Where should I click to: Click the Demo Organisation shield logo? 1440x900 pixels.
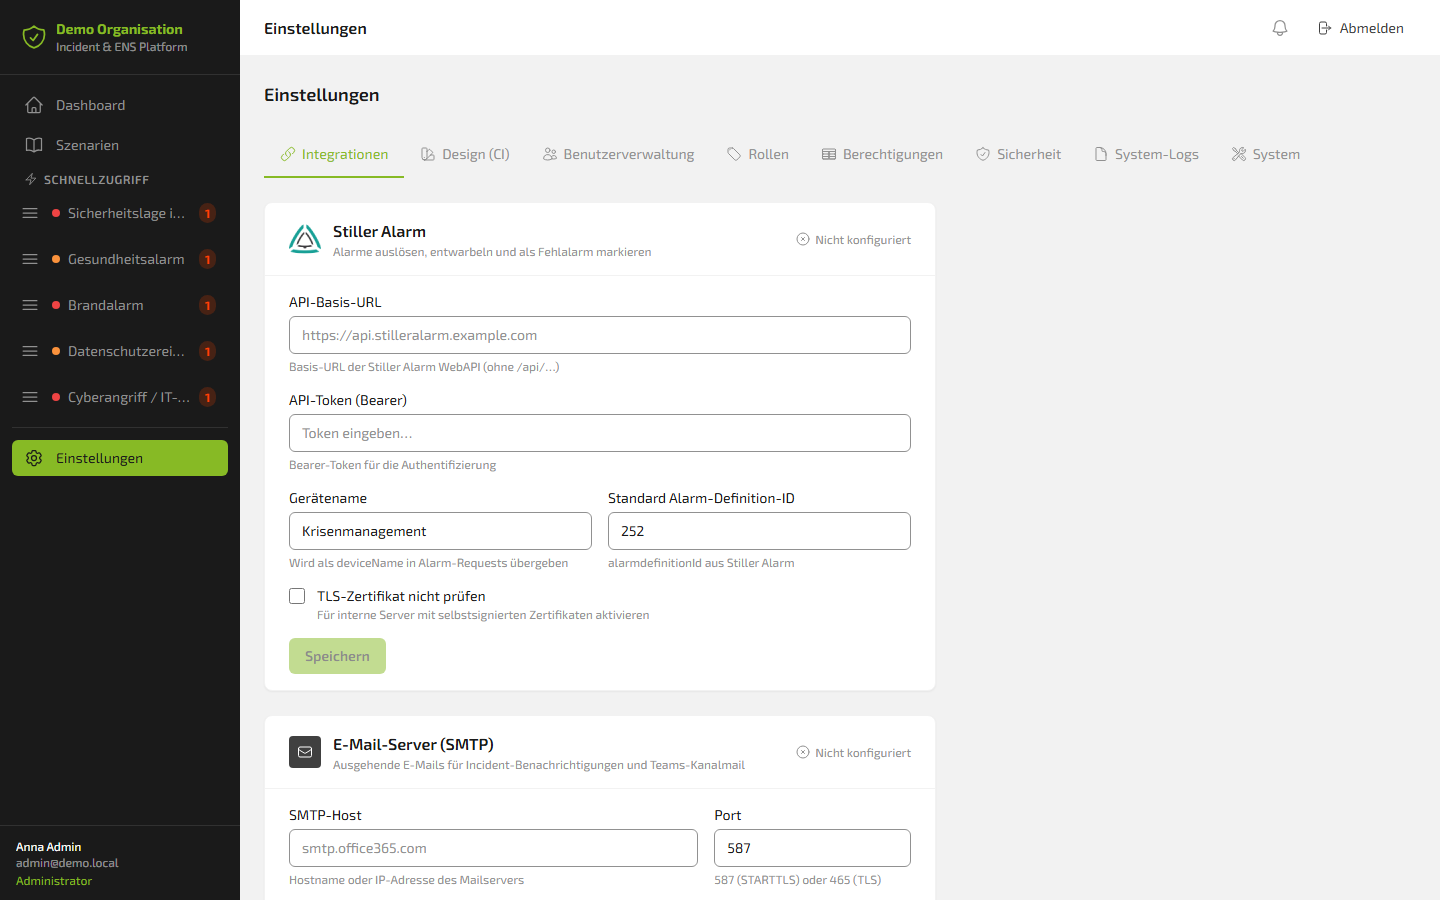point(34,37)
